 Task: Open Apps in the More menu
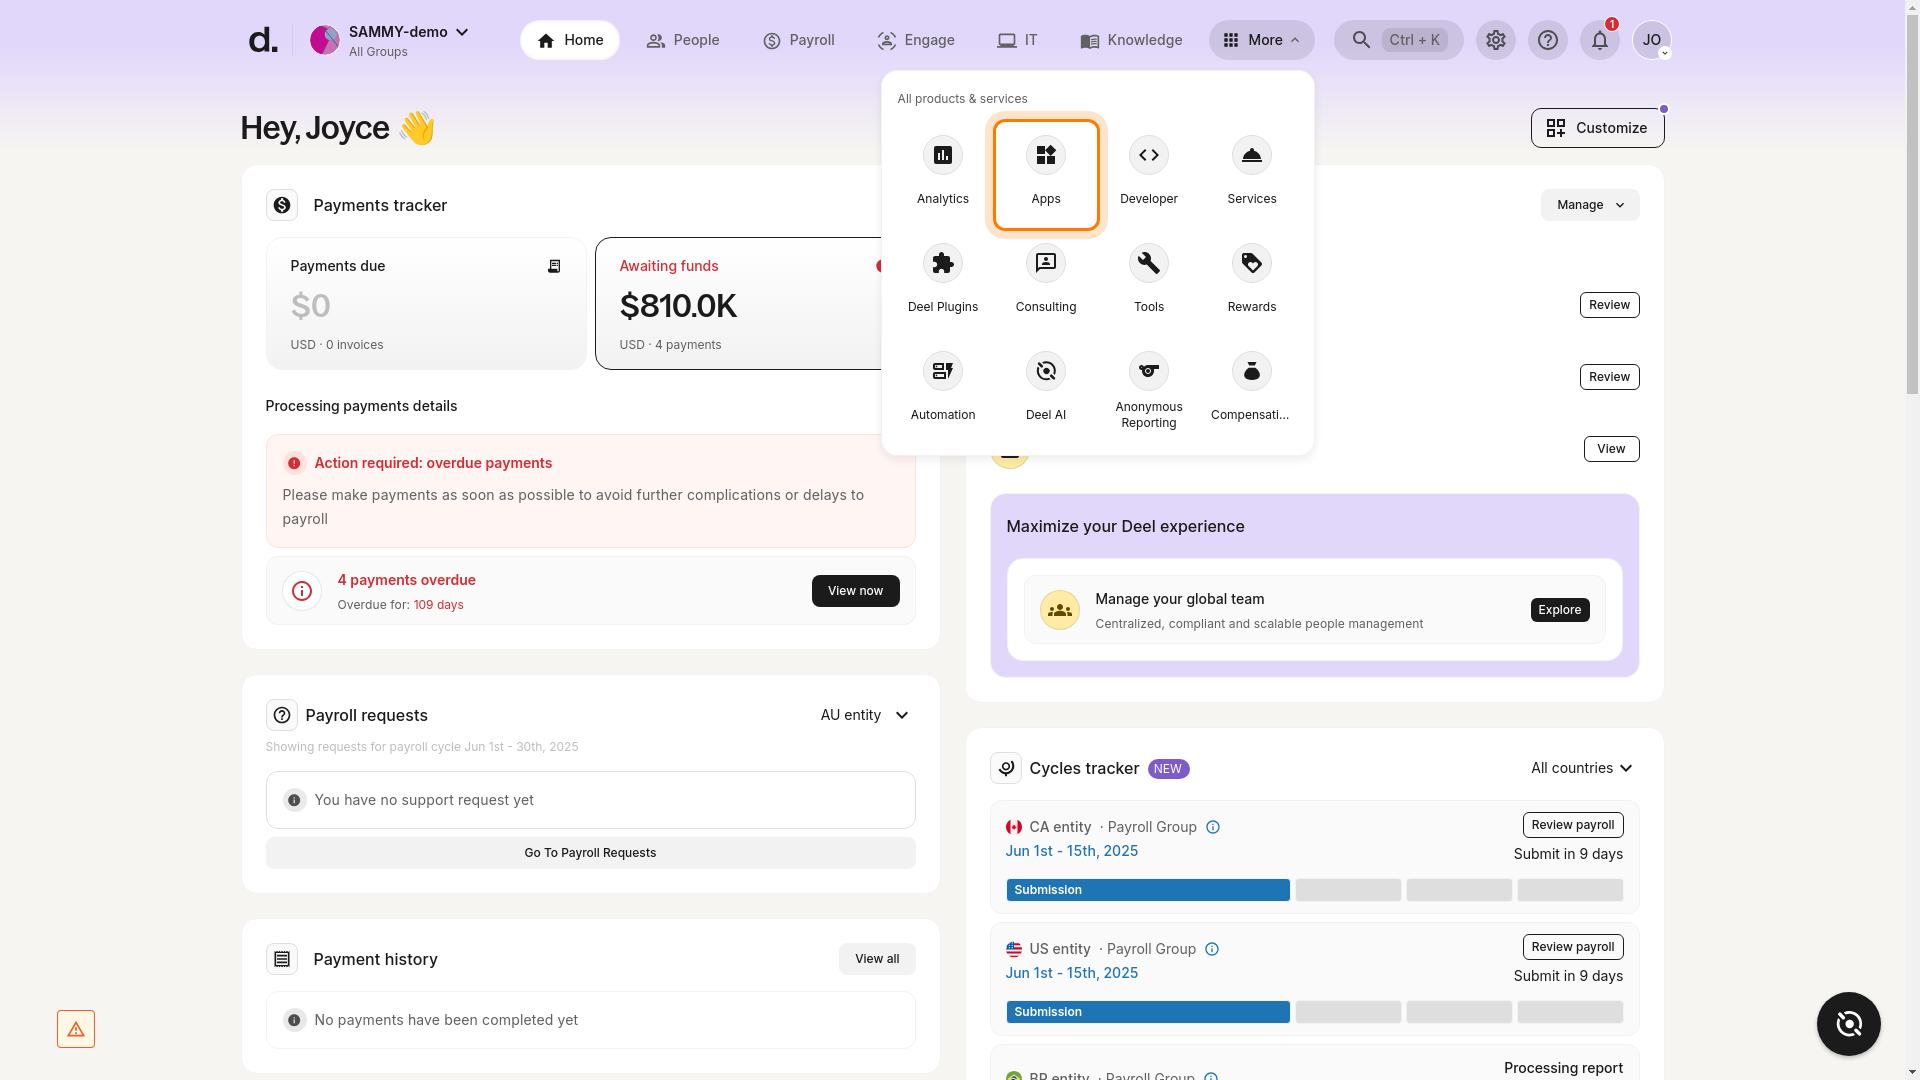click(x=1045, y=174)
